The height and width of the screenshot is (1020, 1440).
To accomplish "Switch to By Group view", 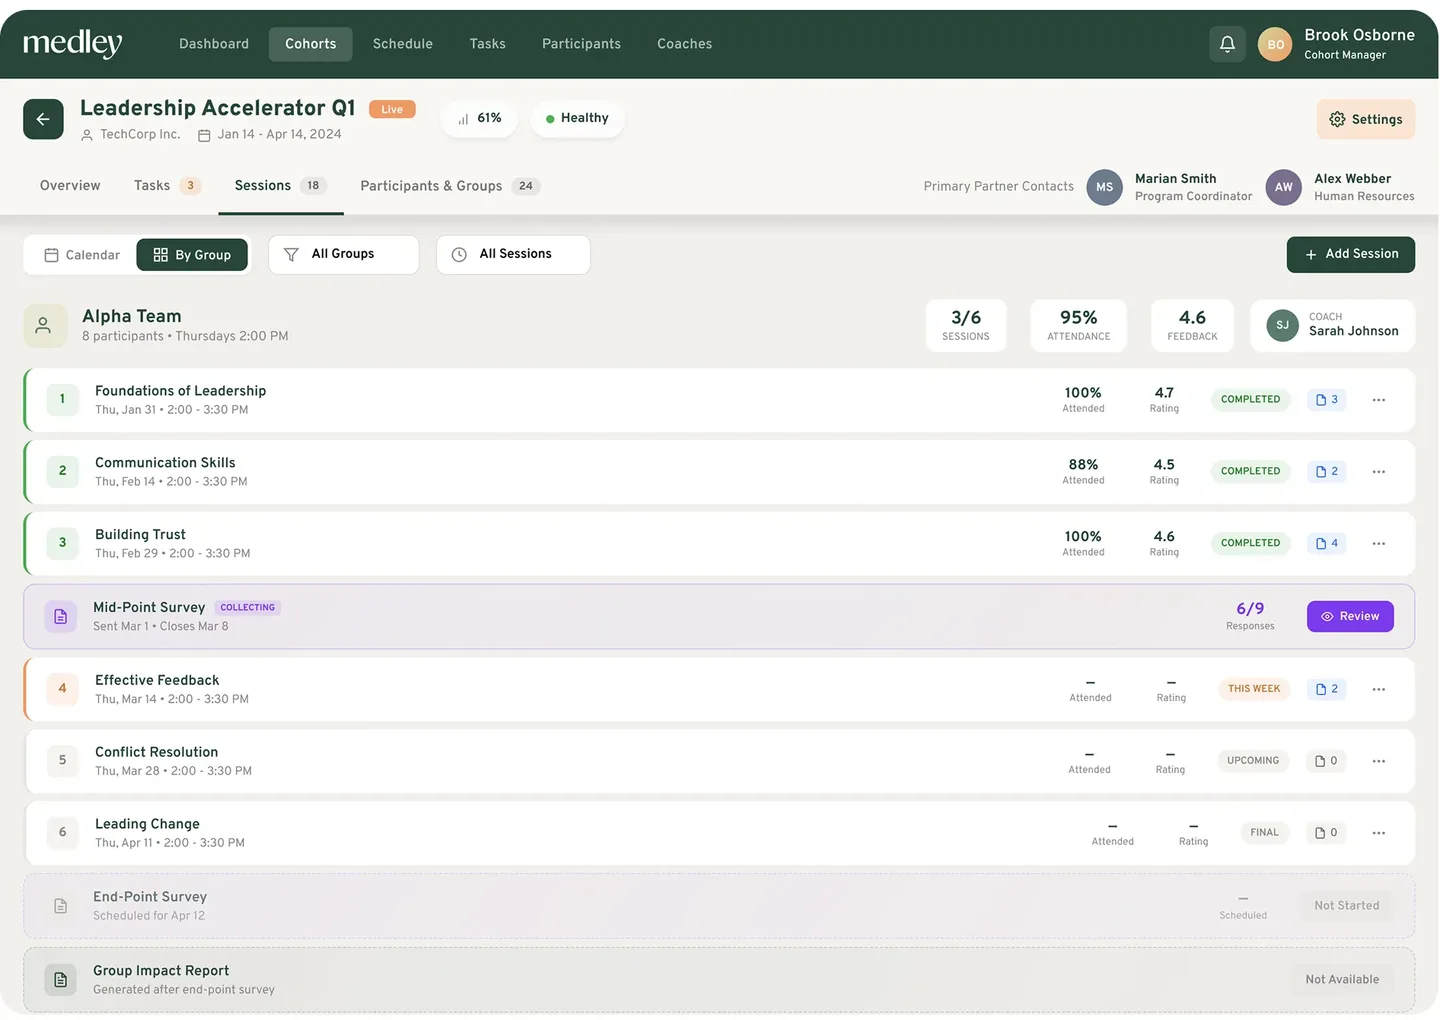I will coord(192,255).
